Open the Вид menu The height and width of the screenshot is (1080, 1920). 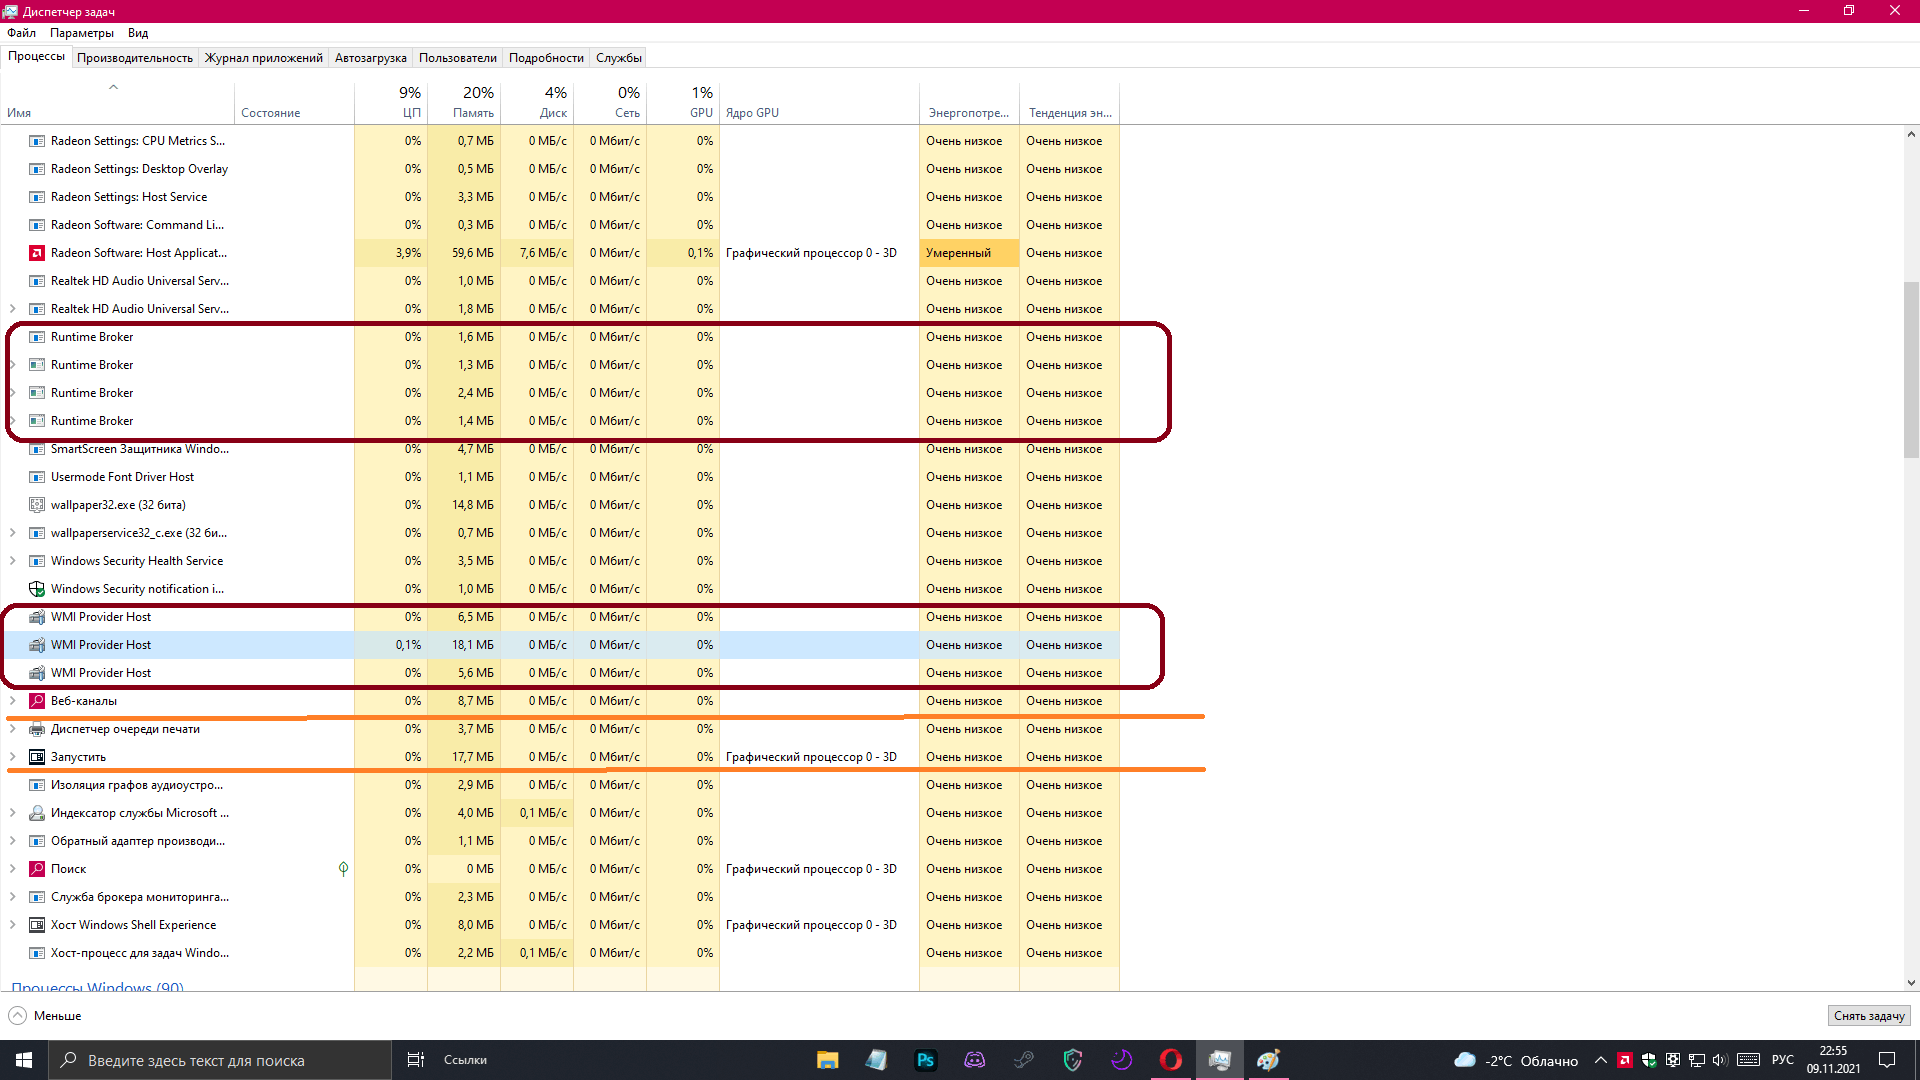(x=138, y=33)
